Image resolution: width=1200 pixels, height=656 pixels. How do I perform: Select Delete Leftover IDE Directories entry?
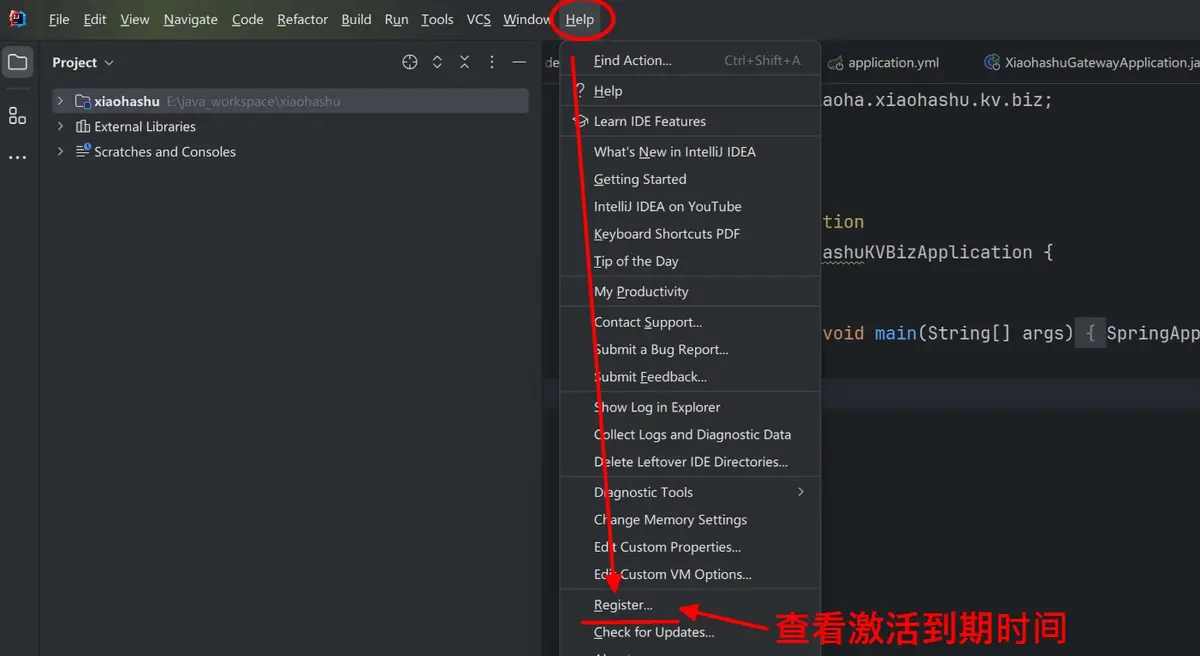[691, 461]
